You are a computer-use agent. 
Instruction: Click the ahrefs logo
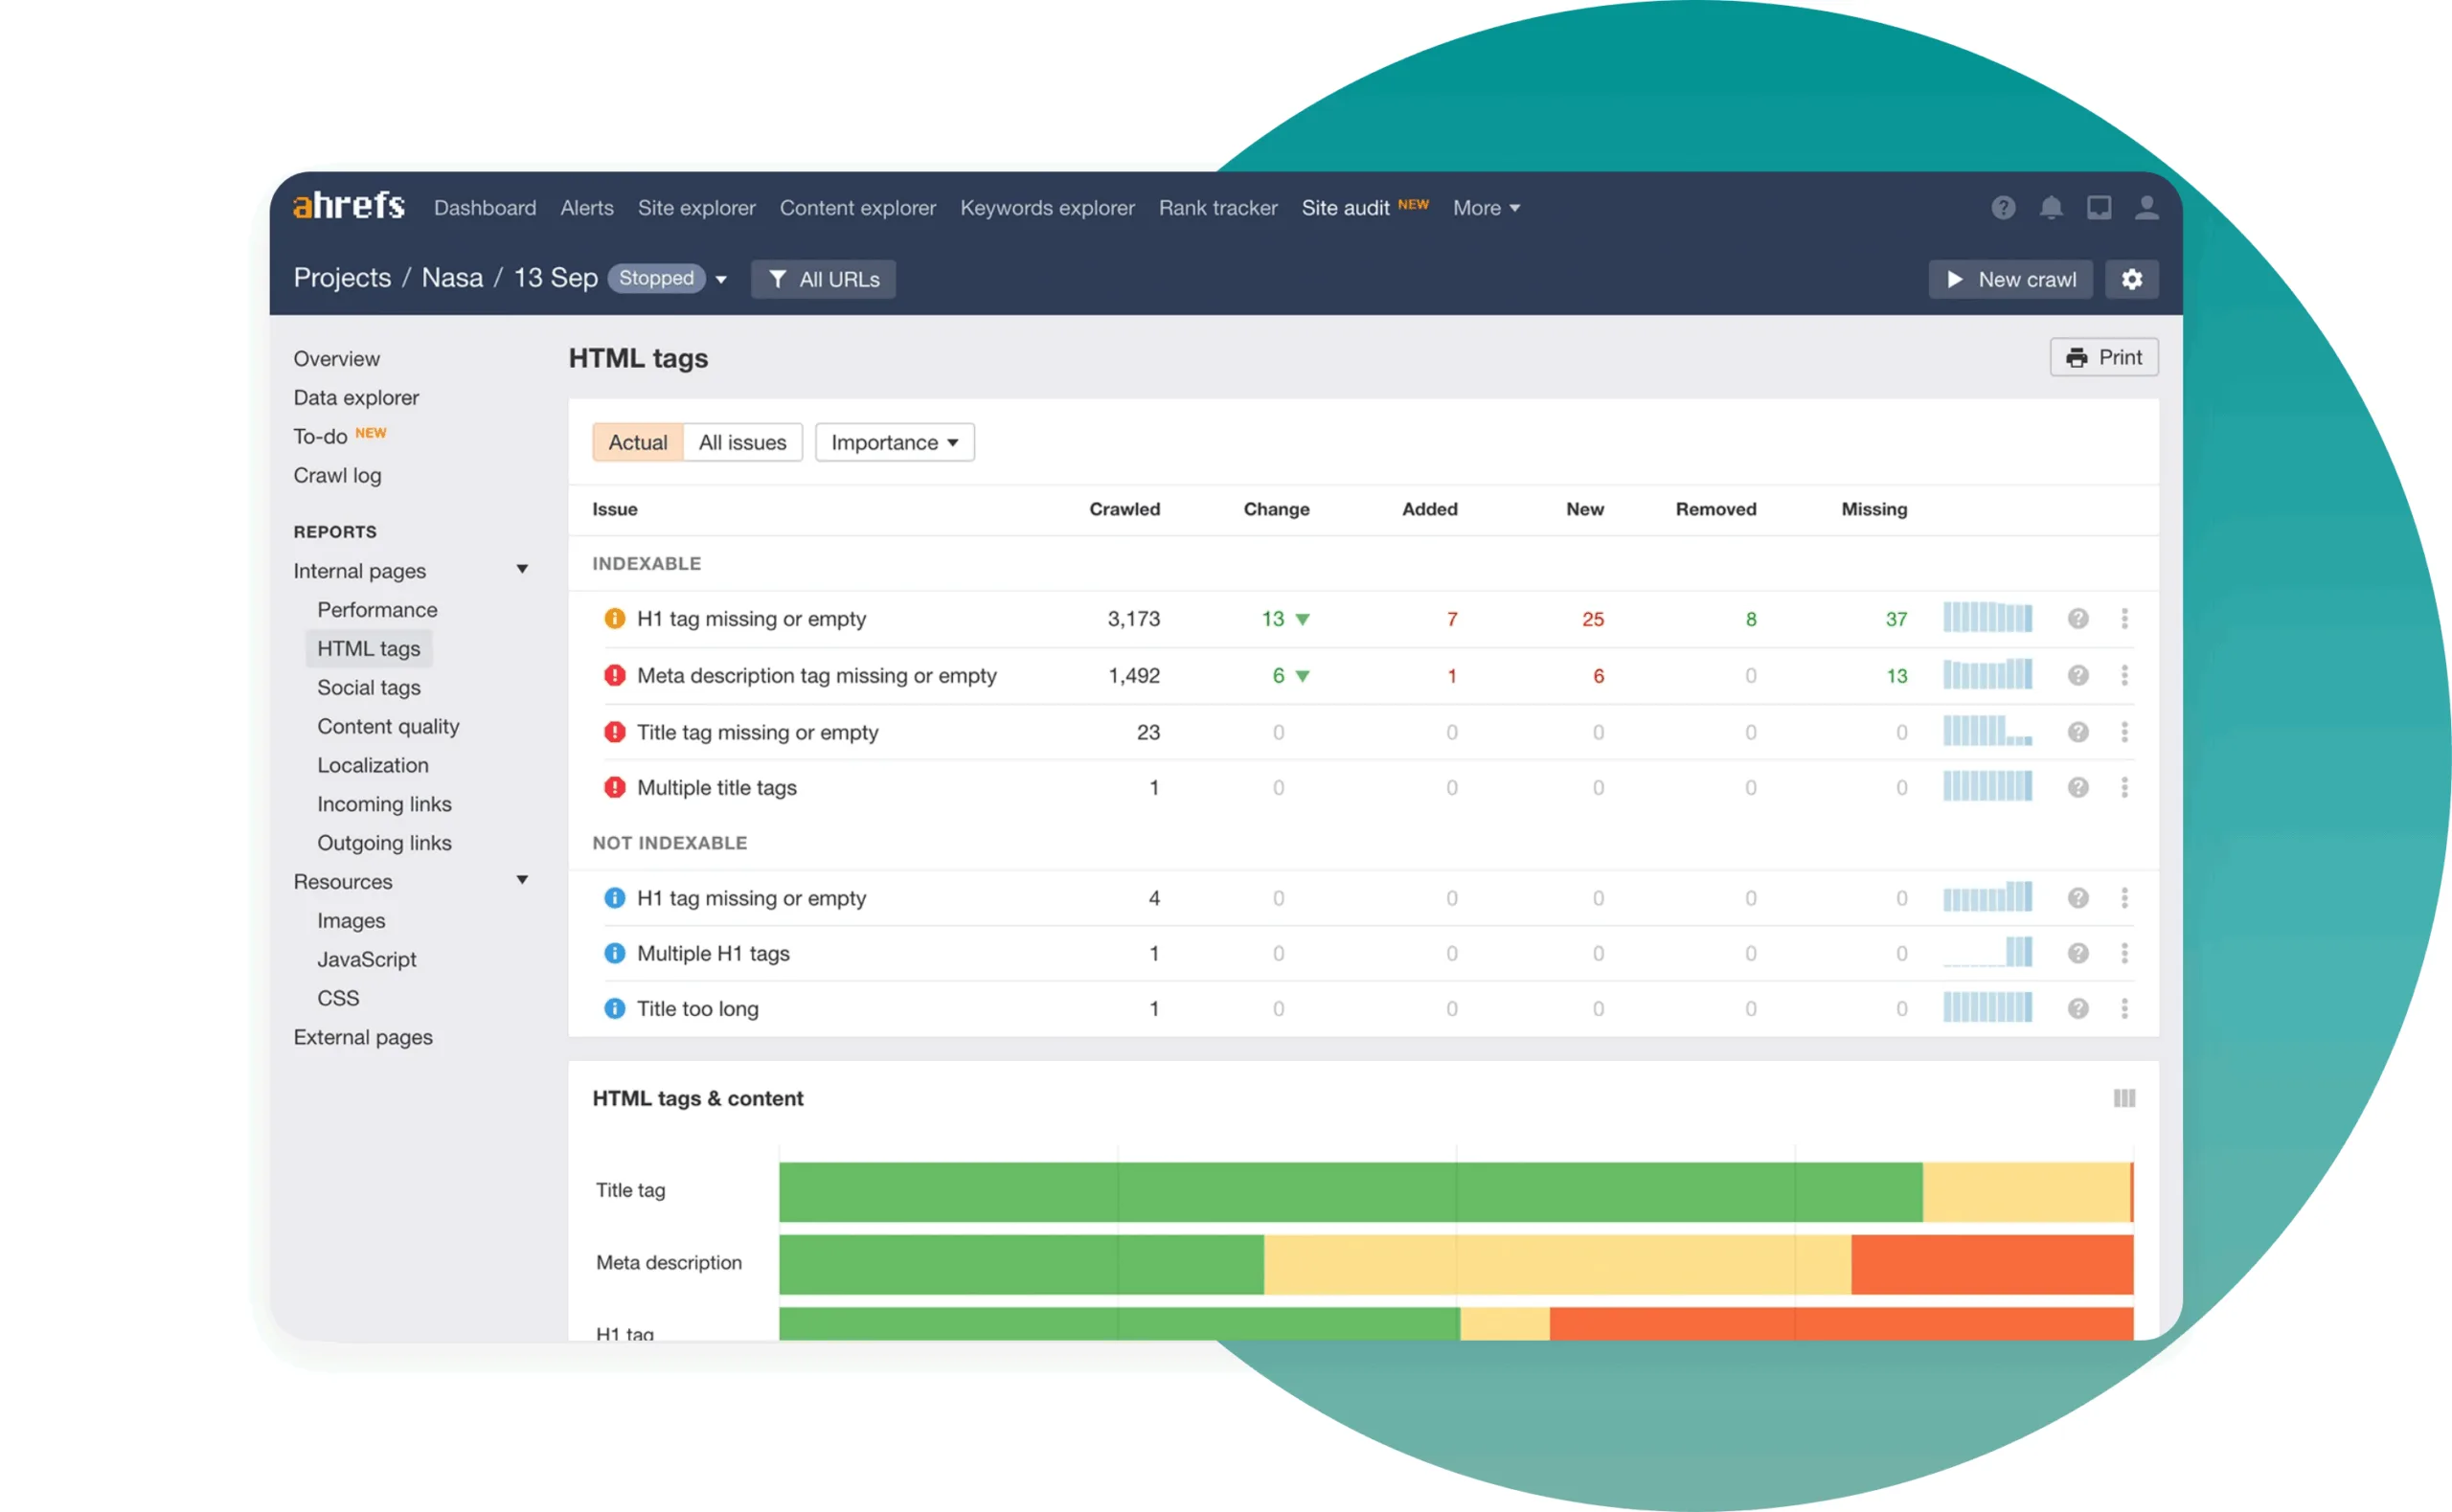click(348, 206)
